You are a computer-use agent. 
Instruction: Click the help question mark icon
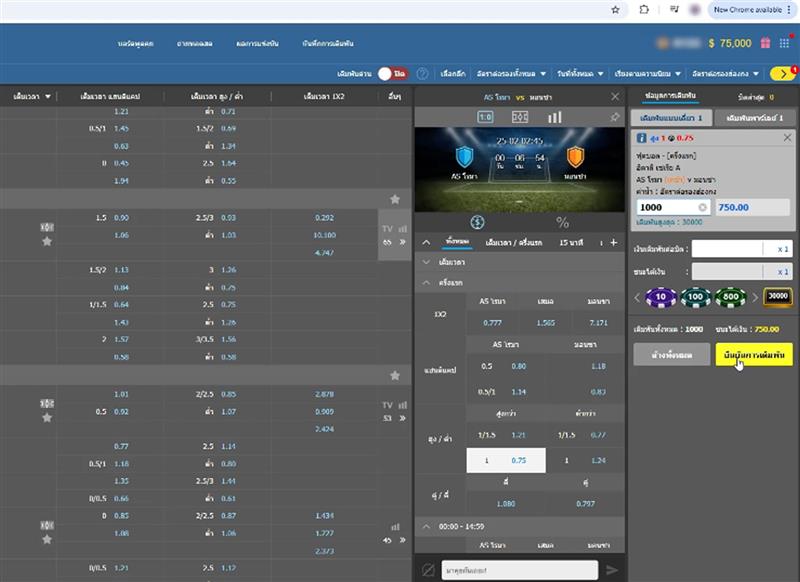click(422, 74)
